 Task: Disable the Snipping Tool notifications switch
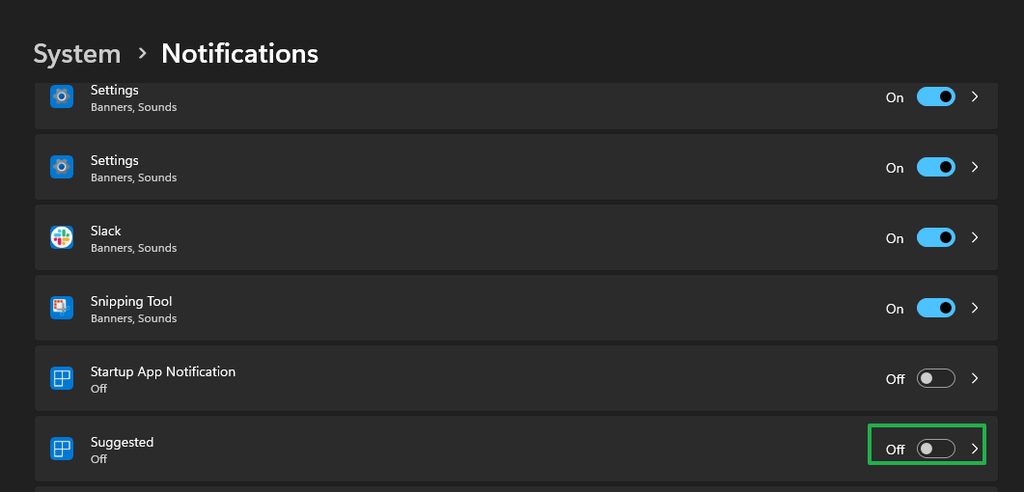[936, 308]
